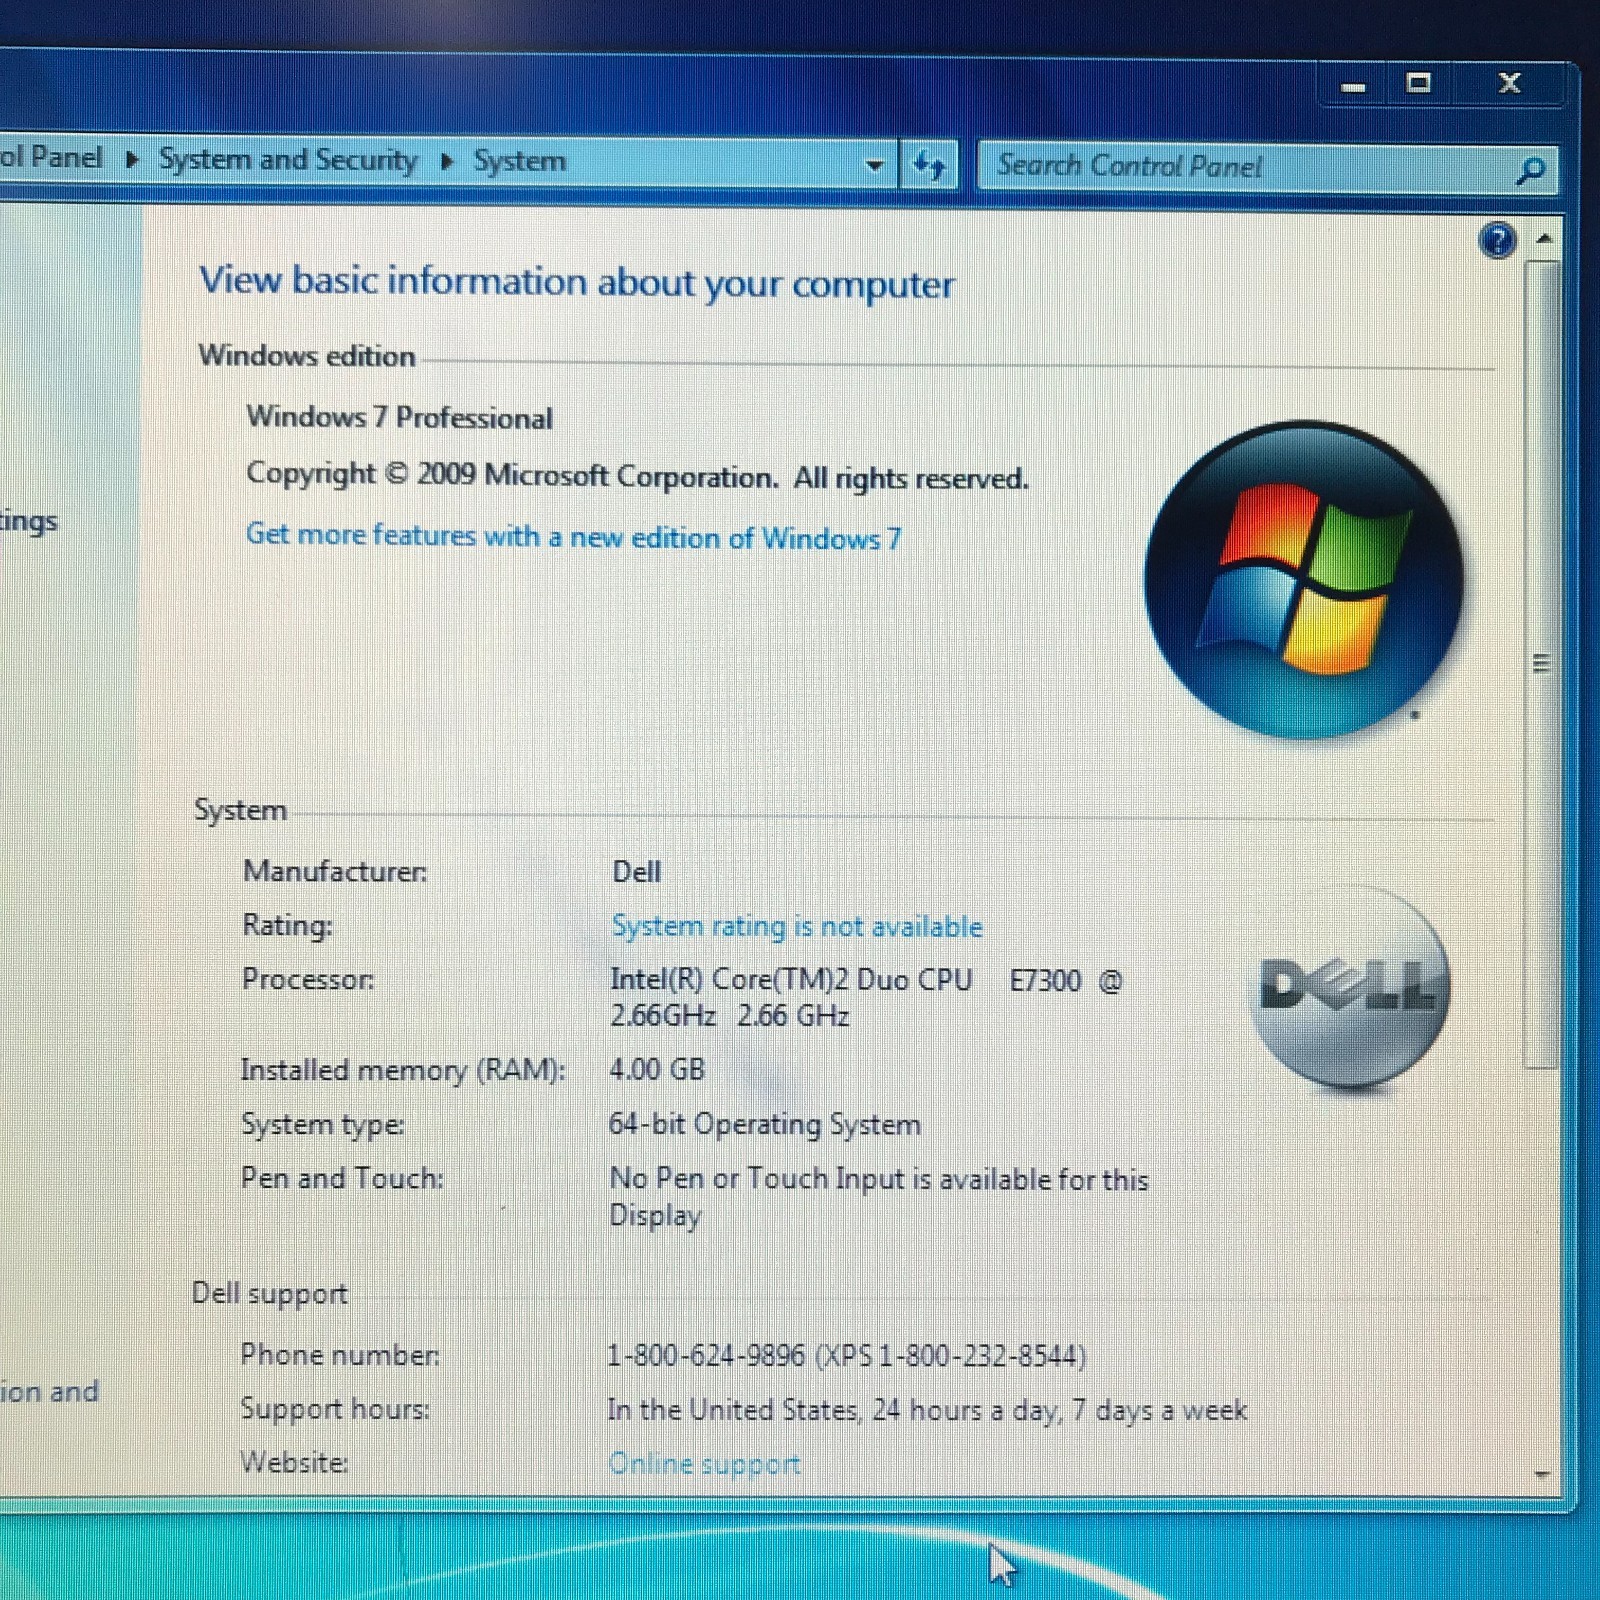
Task: Click the vertical scrollbar thumb
Action: pos(1541,664)
